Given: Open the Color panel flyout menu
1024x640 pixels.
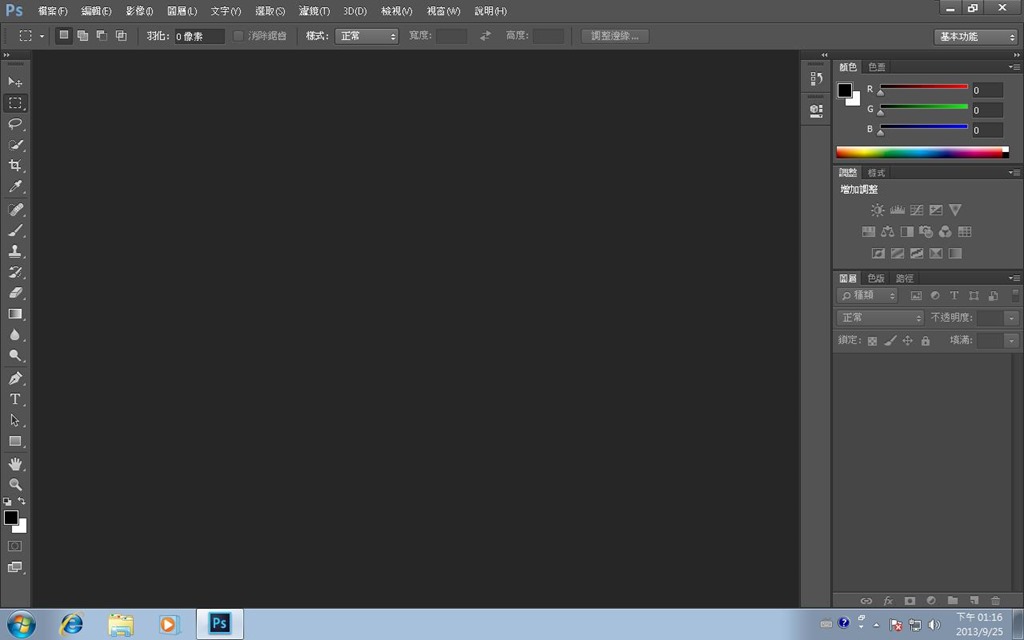Looking at the screenshot, I should point(1014,67).
